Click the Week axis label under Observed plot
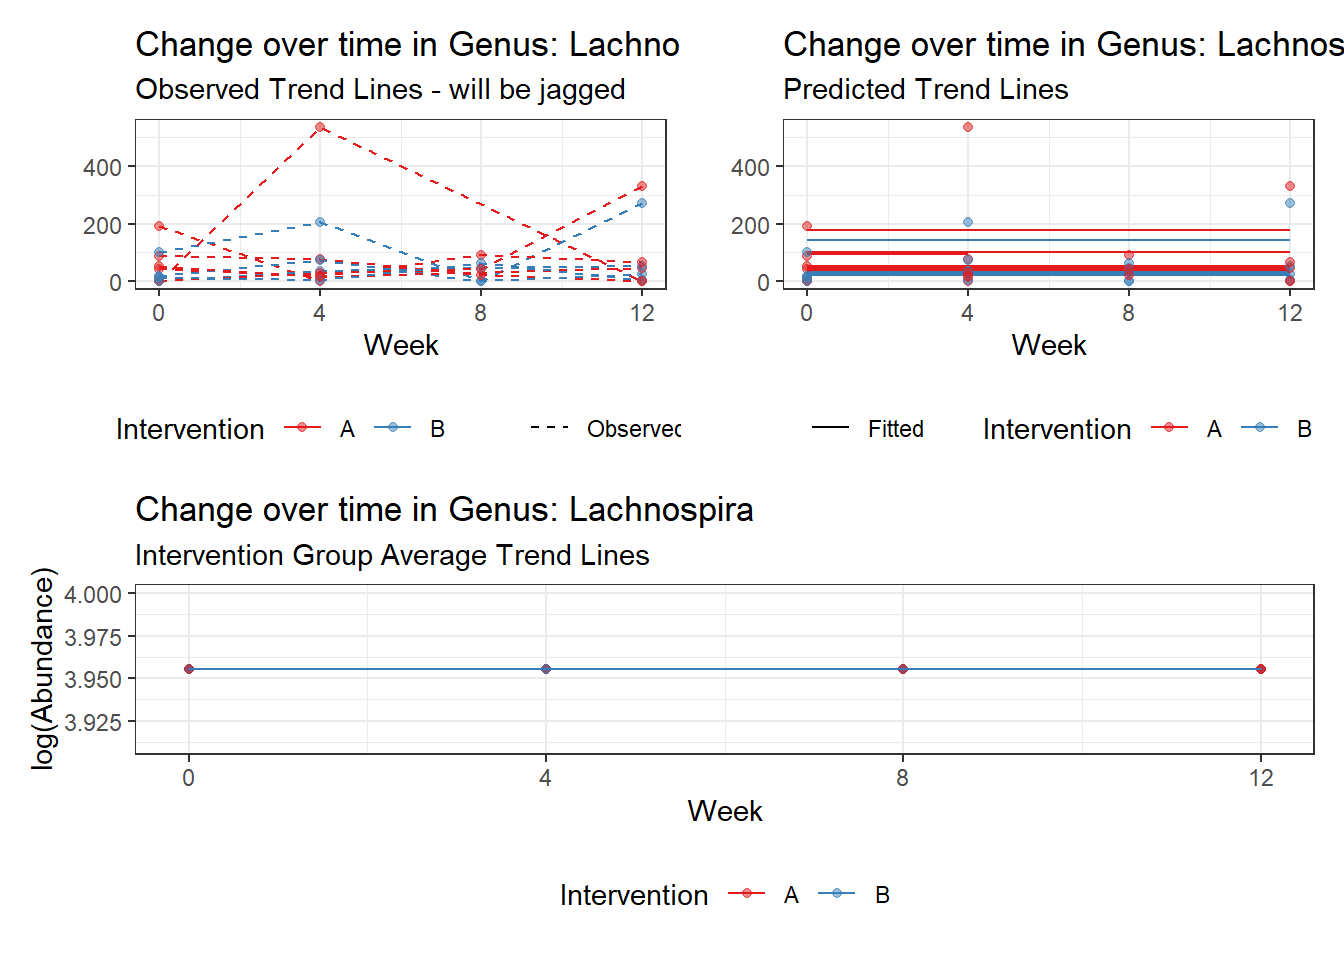Viewport: 1344px width, 960px height. [401, 345]
